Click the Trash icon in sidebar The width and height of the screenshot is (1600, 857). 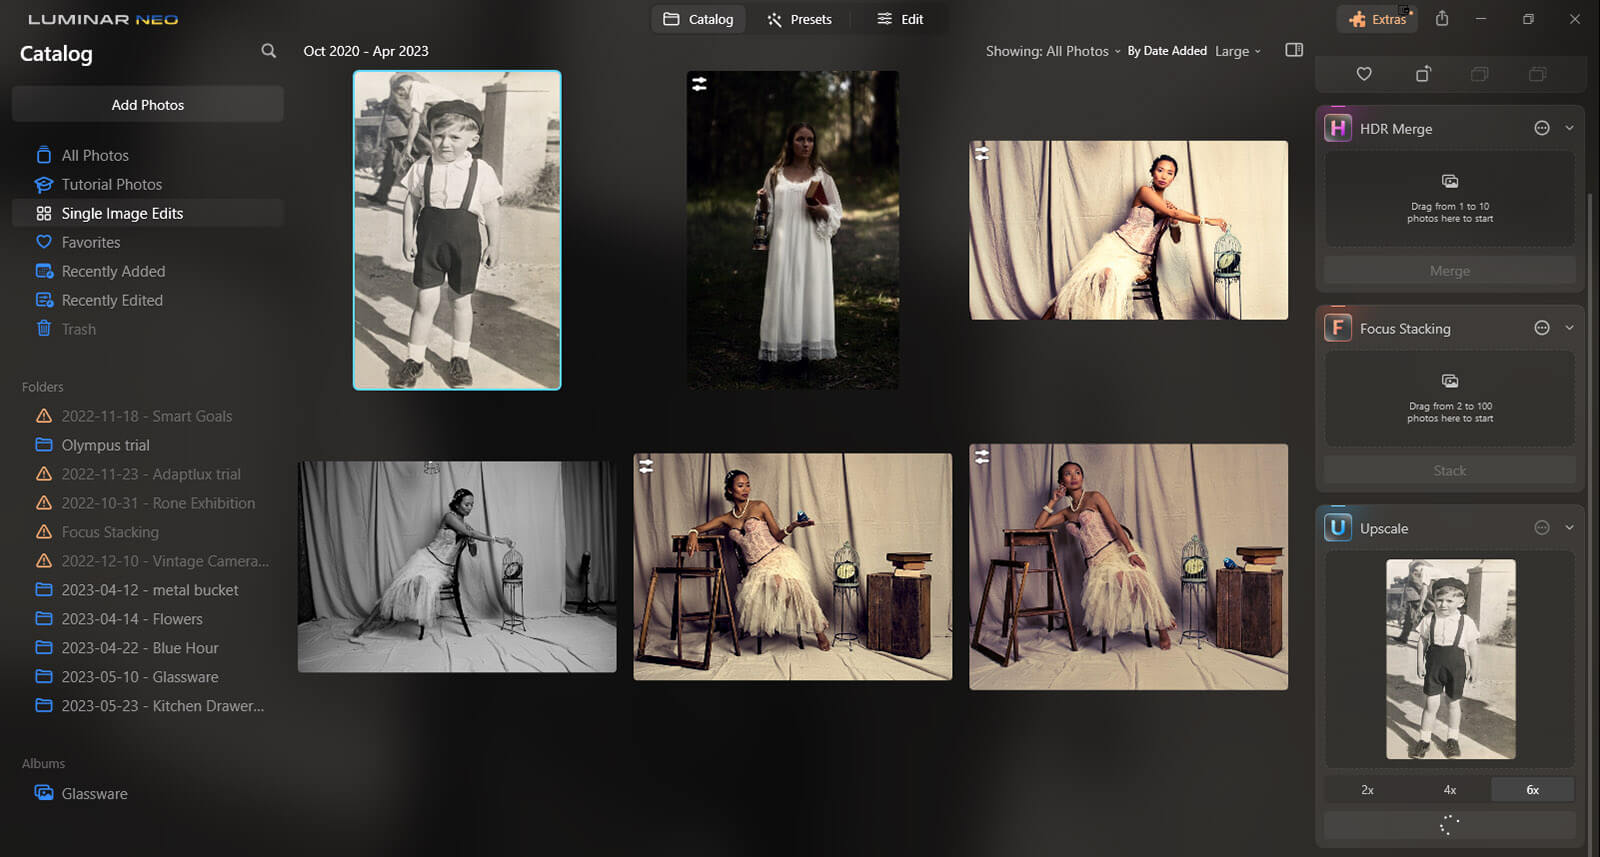(x=44, y=329)
